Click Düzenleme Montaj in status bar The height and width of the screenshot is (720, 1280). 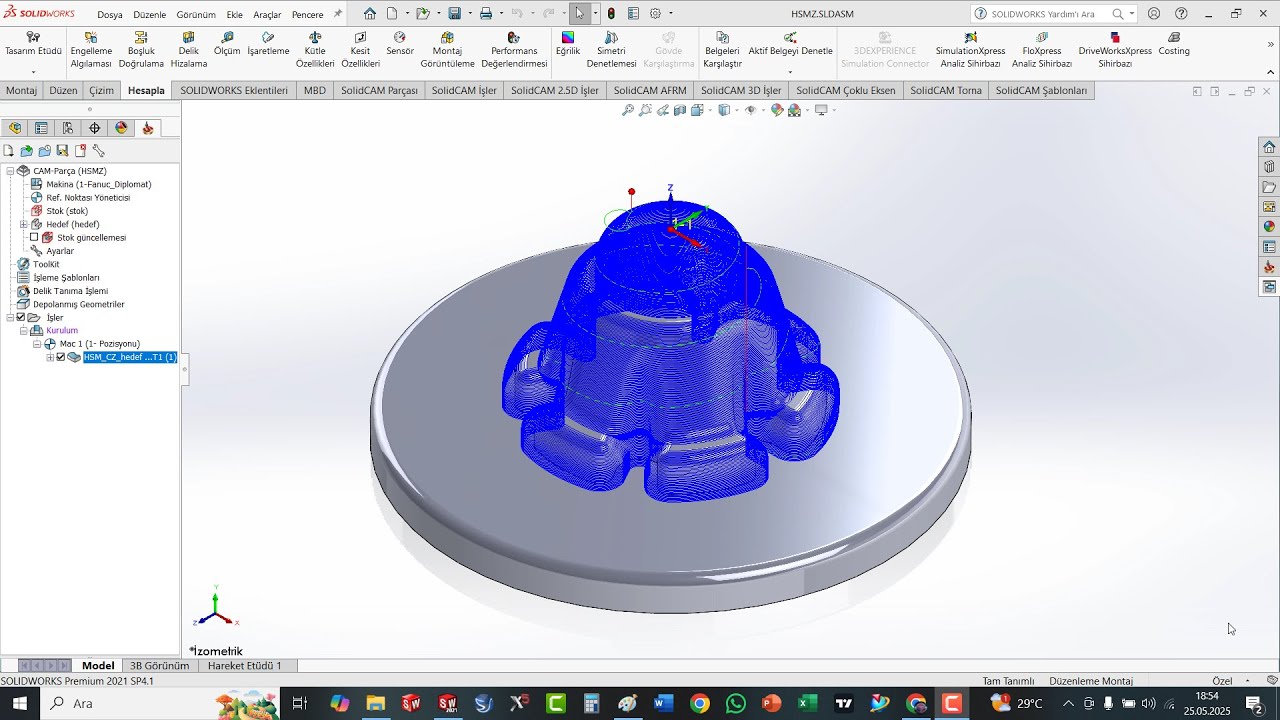tap(1091, 681)
